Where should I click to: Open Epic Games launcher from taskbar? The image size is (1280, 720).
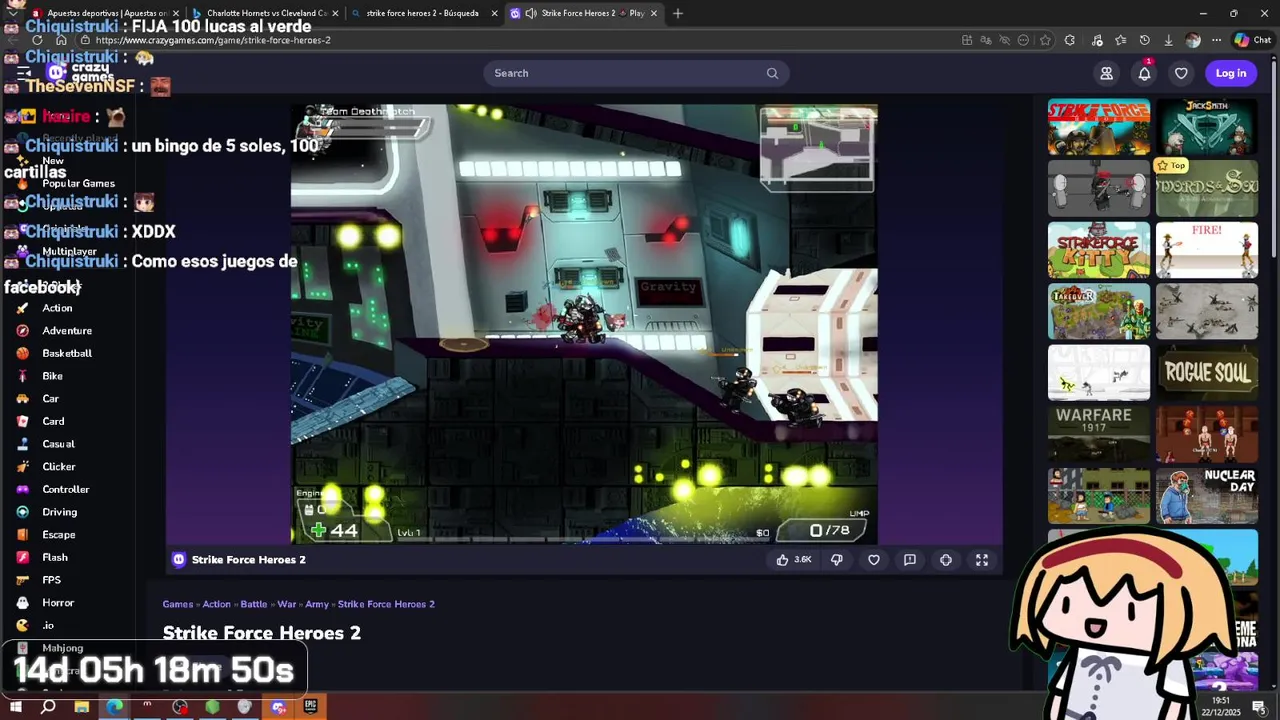(311, 707)
